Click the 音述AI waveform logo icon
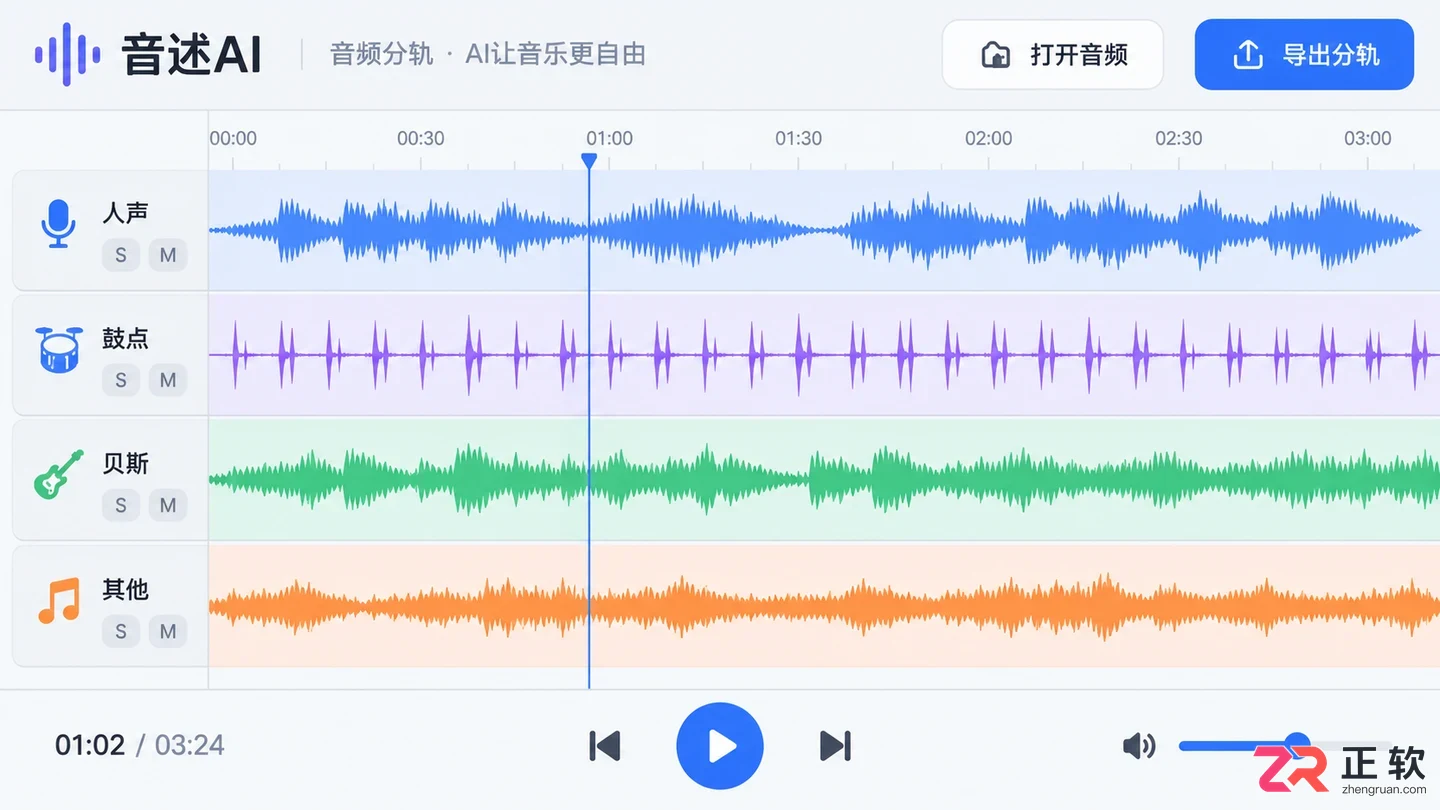The width and height of the screenshot is (1440, 810). click(67, 54)
